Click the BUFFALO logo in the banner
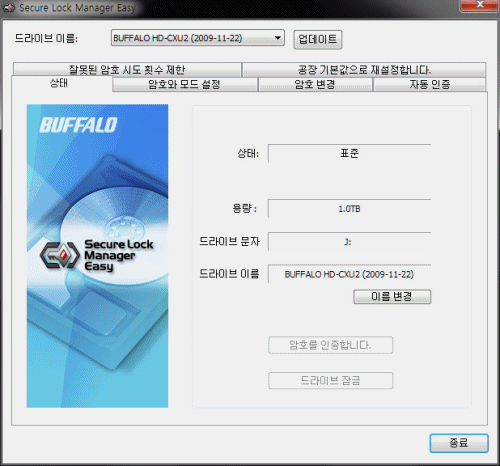Viewport: 500px width, 466px height. [78, 125]
